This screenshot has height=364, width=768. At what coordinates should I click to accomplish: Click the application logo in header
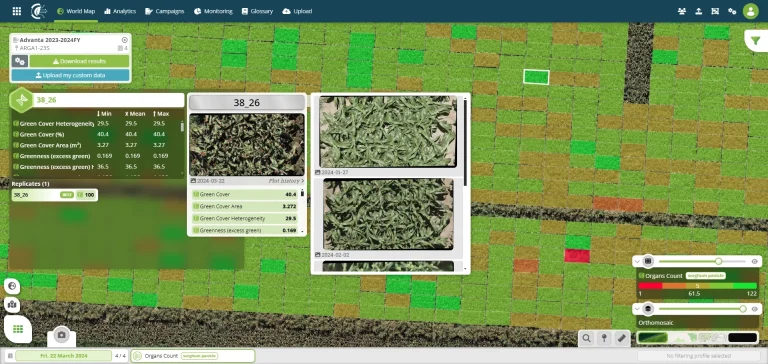pyautogui.click(x=39, y=11)
